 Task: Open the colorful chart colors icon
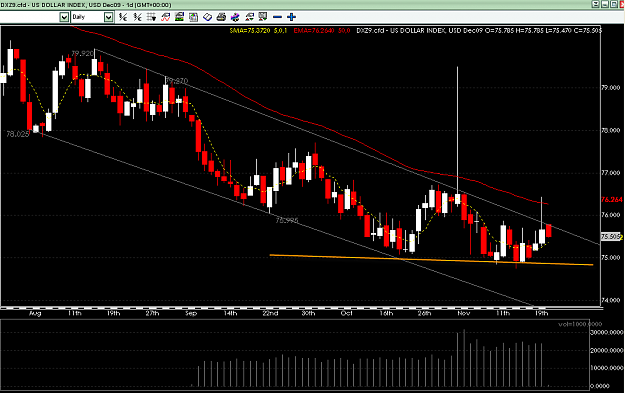pyautogui.click(x=235, y=17)
